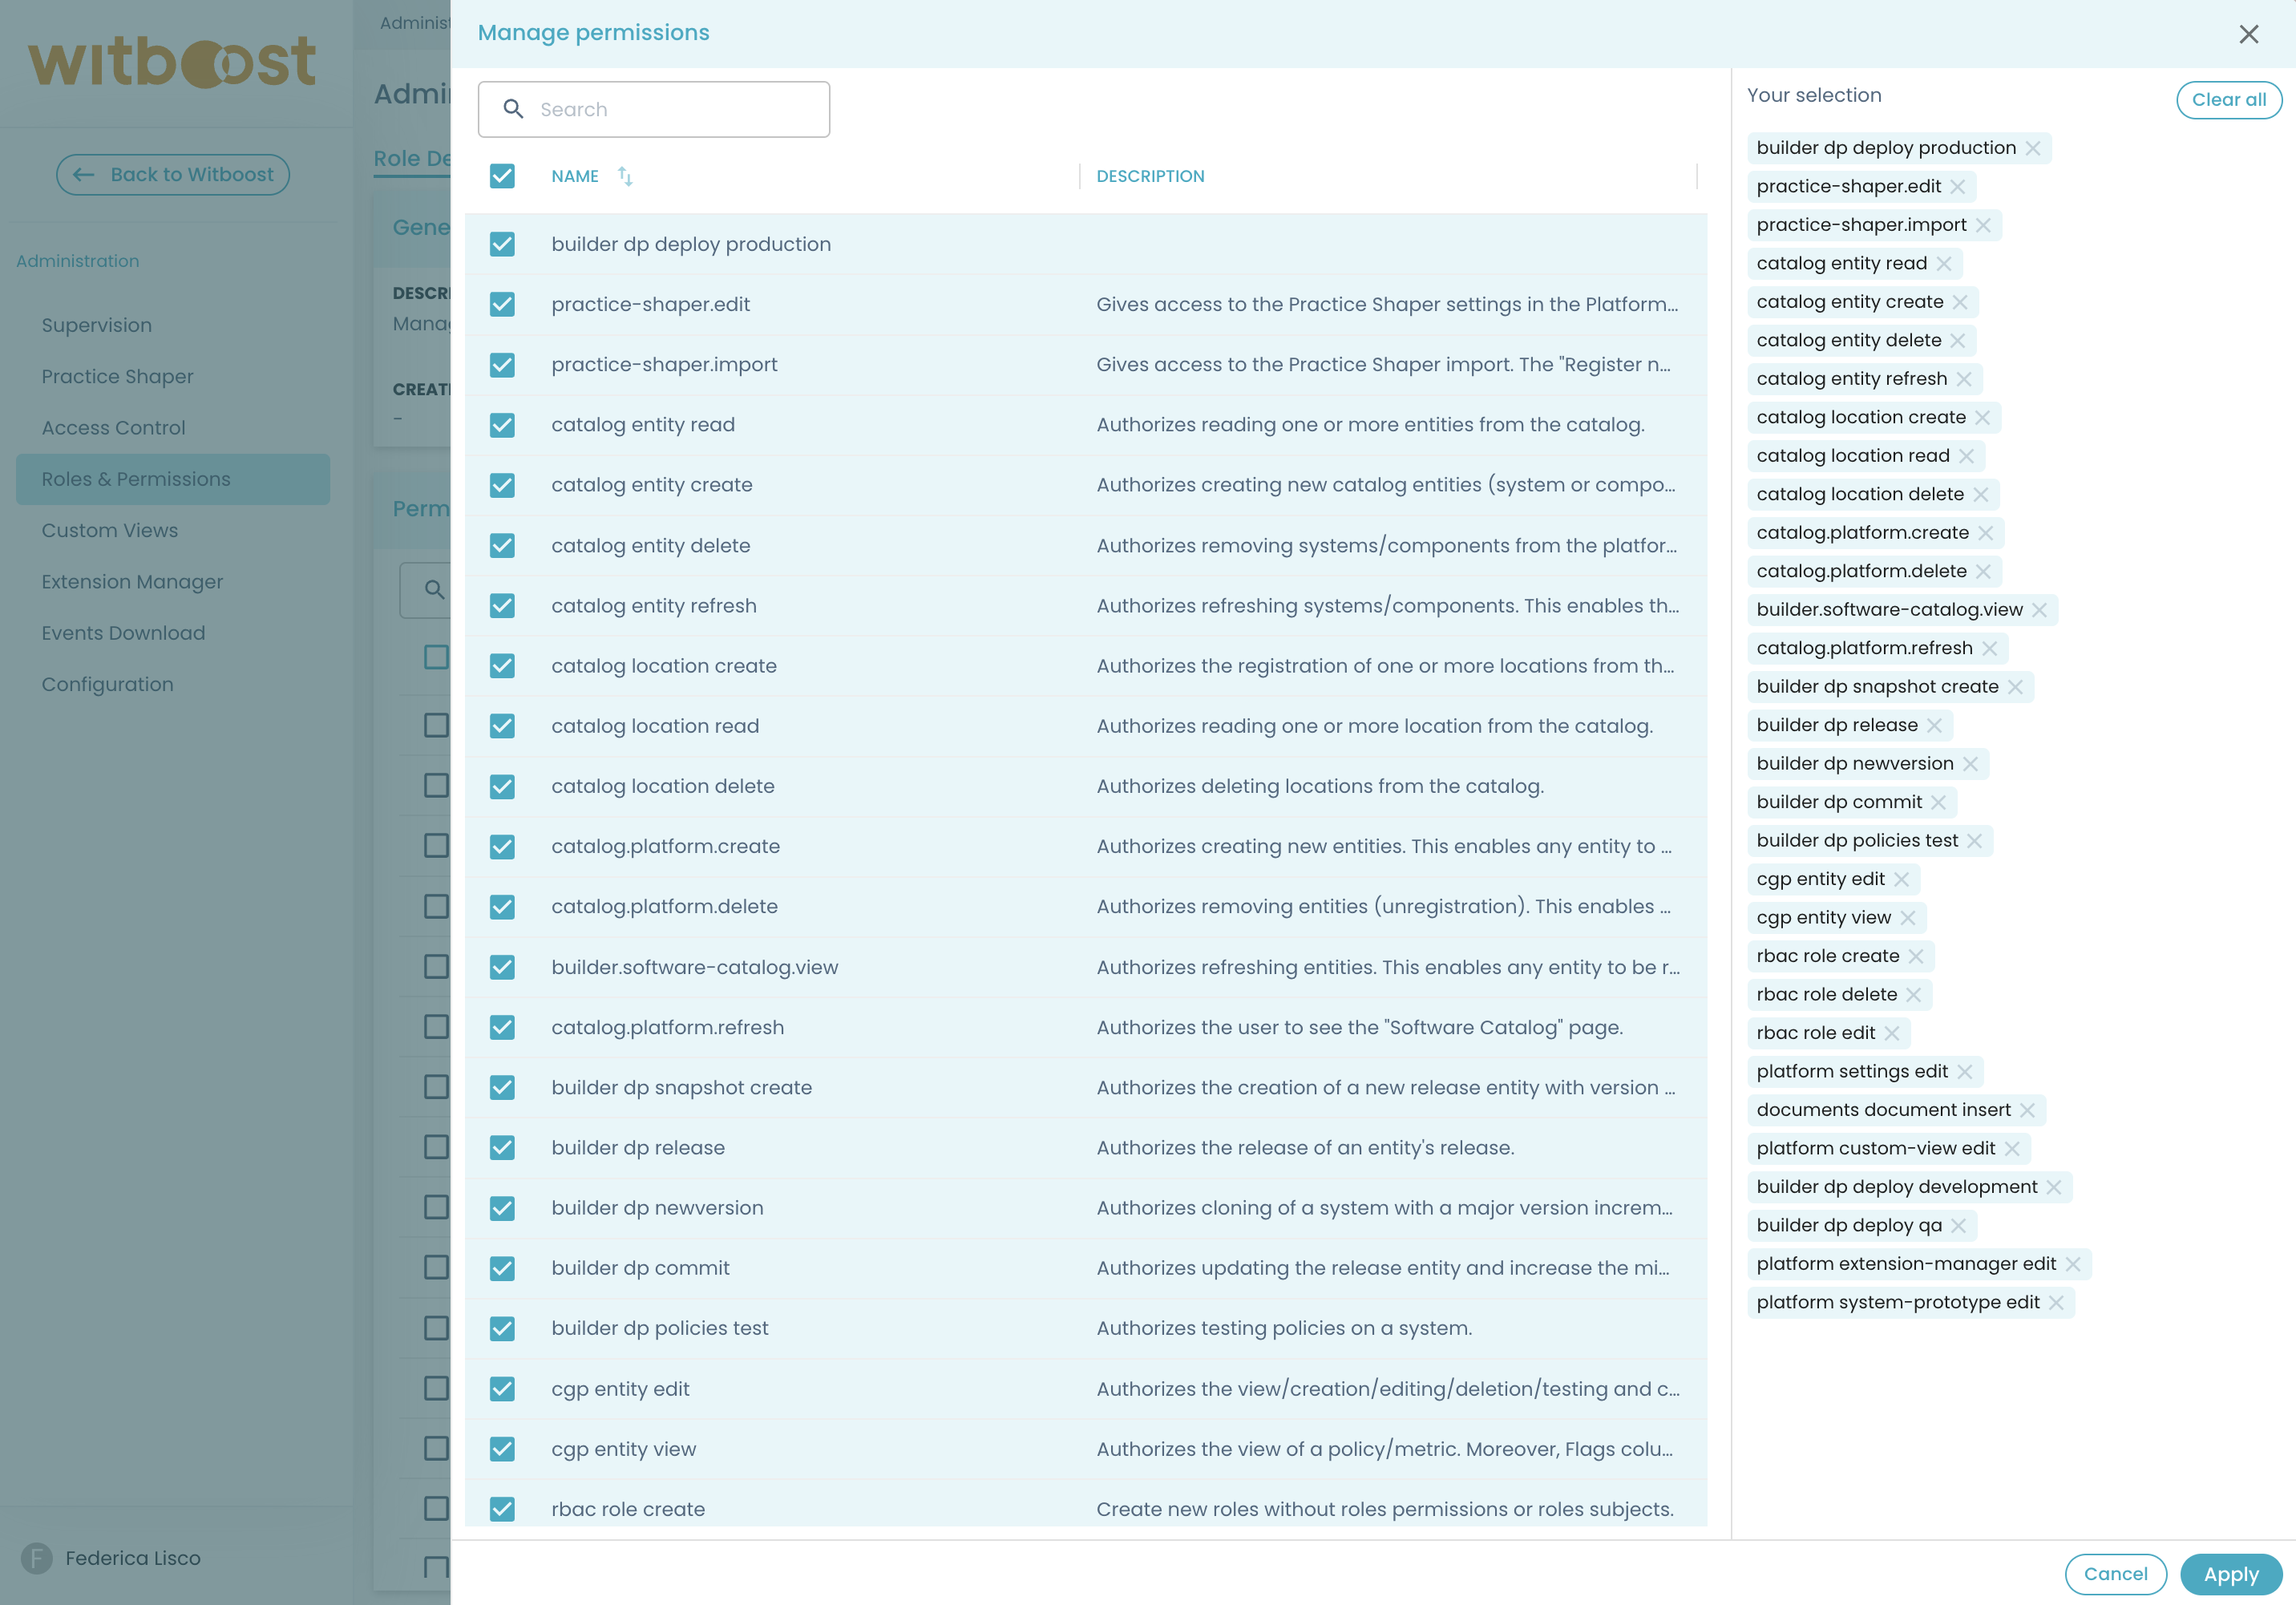The image size is (2296, 1605).
Task: Close the Manage permissions dialog
Action: point(2248,34)
